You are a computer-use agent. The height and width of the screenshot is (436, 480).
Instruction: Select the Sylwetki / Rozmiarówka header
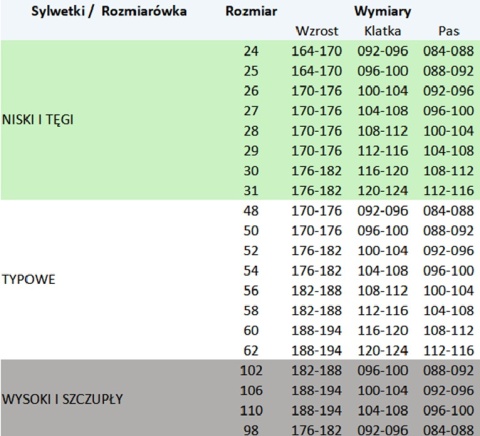[x=109, y=11]
